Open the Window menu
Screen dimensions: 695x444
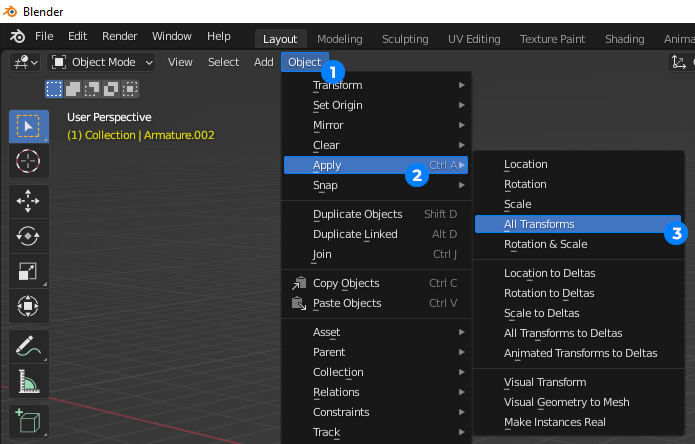(172, 36)
